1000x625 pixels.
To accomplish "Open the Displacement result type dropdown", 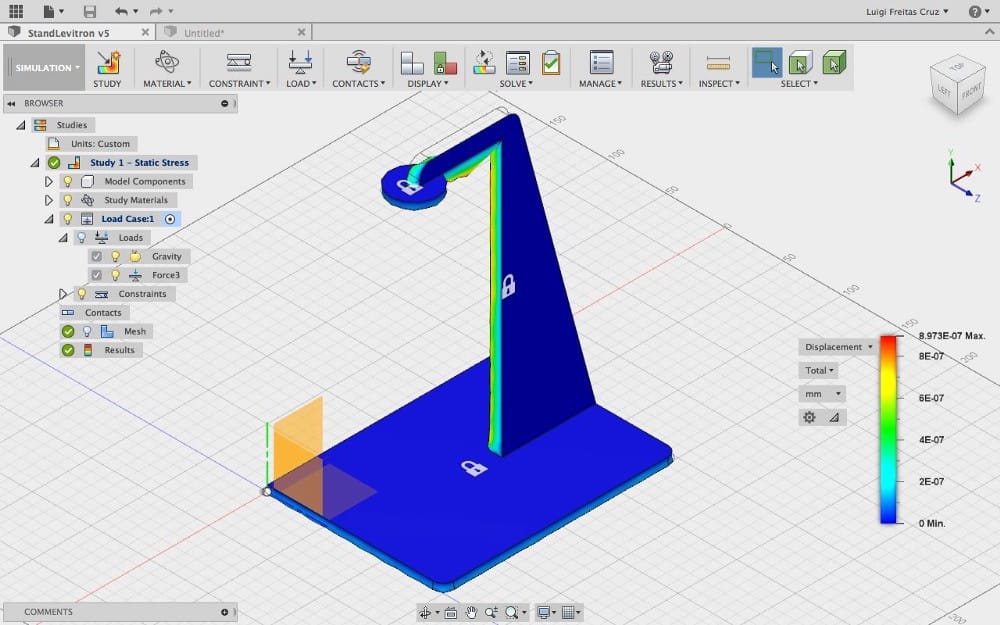I will (x=838, y=347).
